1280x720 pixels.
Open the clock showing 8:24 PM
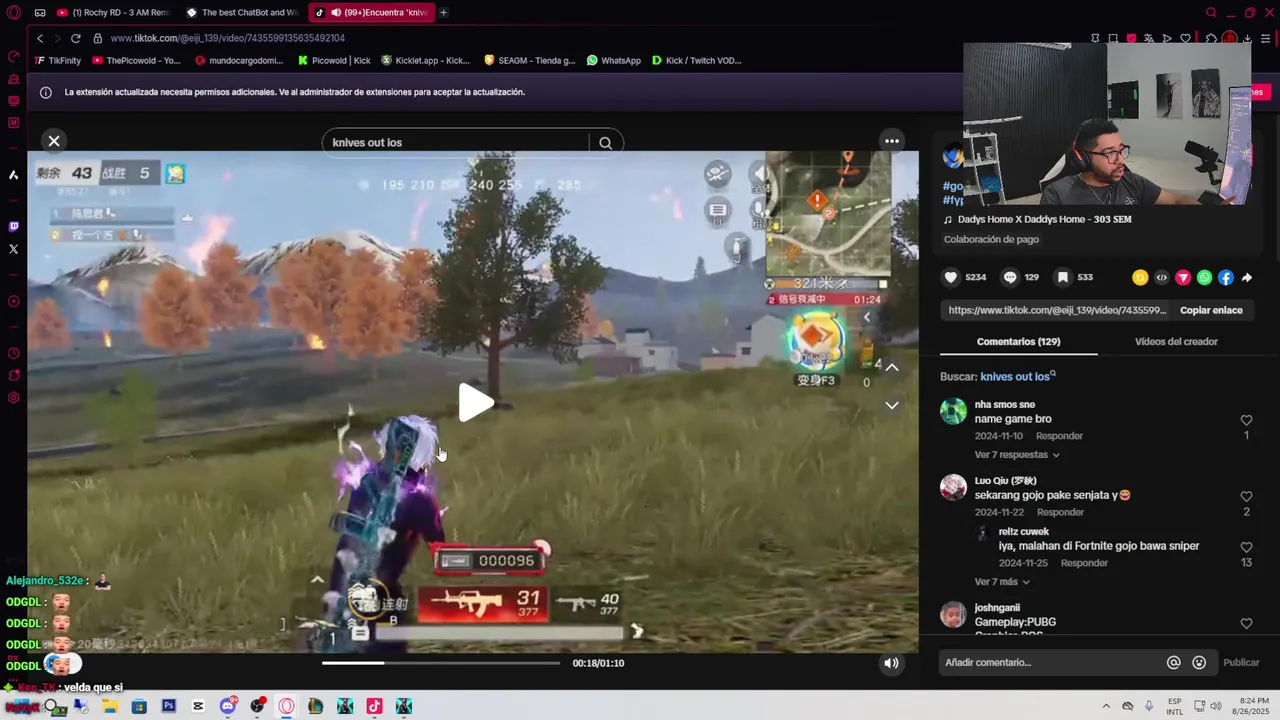click(x=1249, y=706)
